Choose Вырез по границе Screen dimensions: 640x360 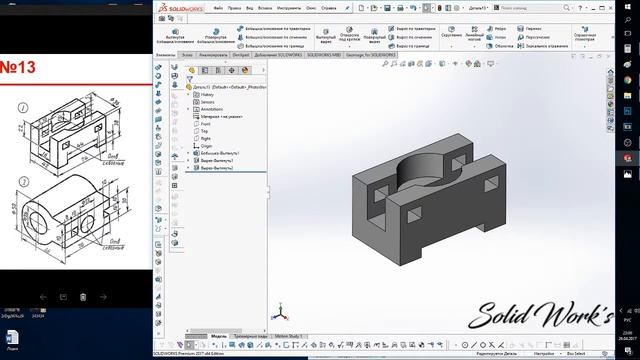[x=409, y=46]
